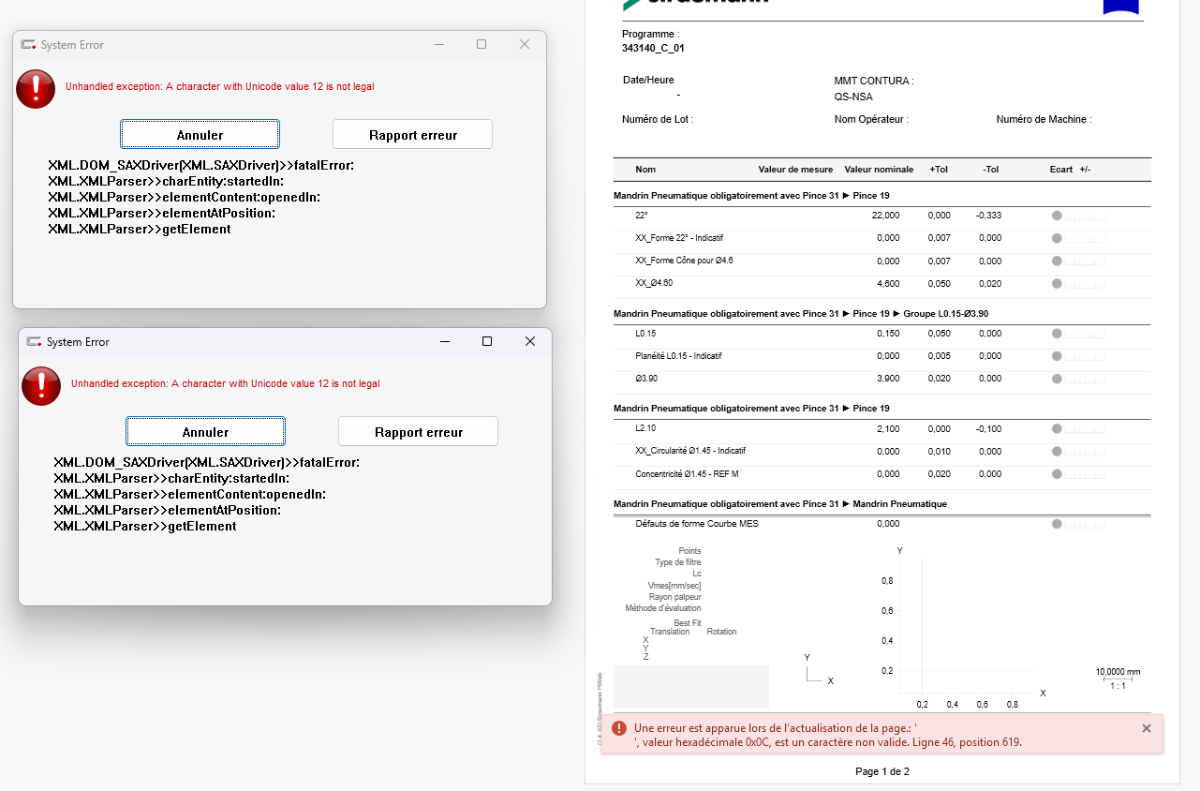This screenshot has width=1200, height=791.
Task: Open Rapport erreur in the lower System Error dialog
Action: [x=418, y=432]
